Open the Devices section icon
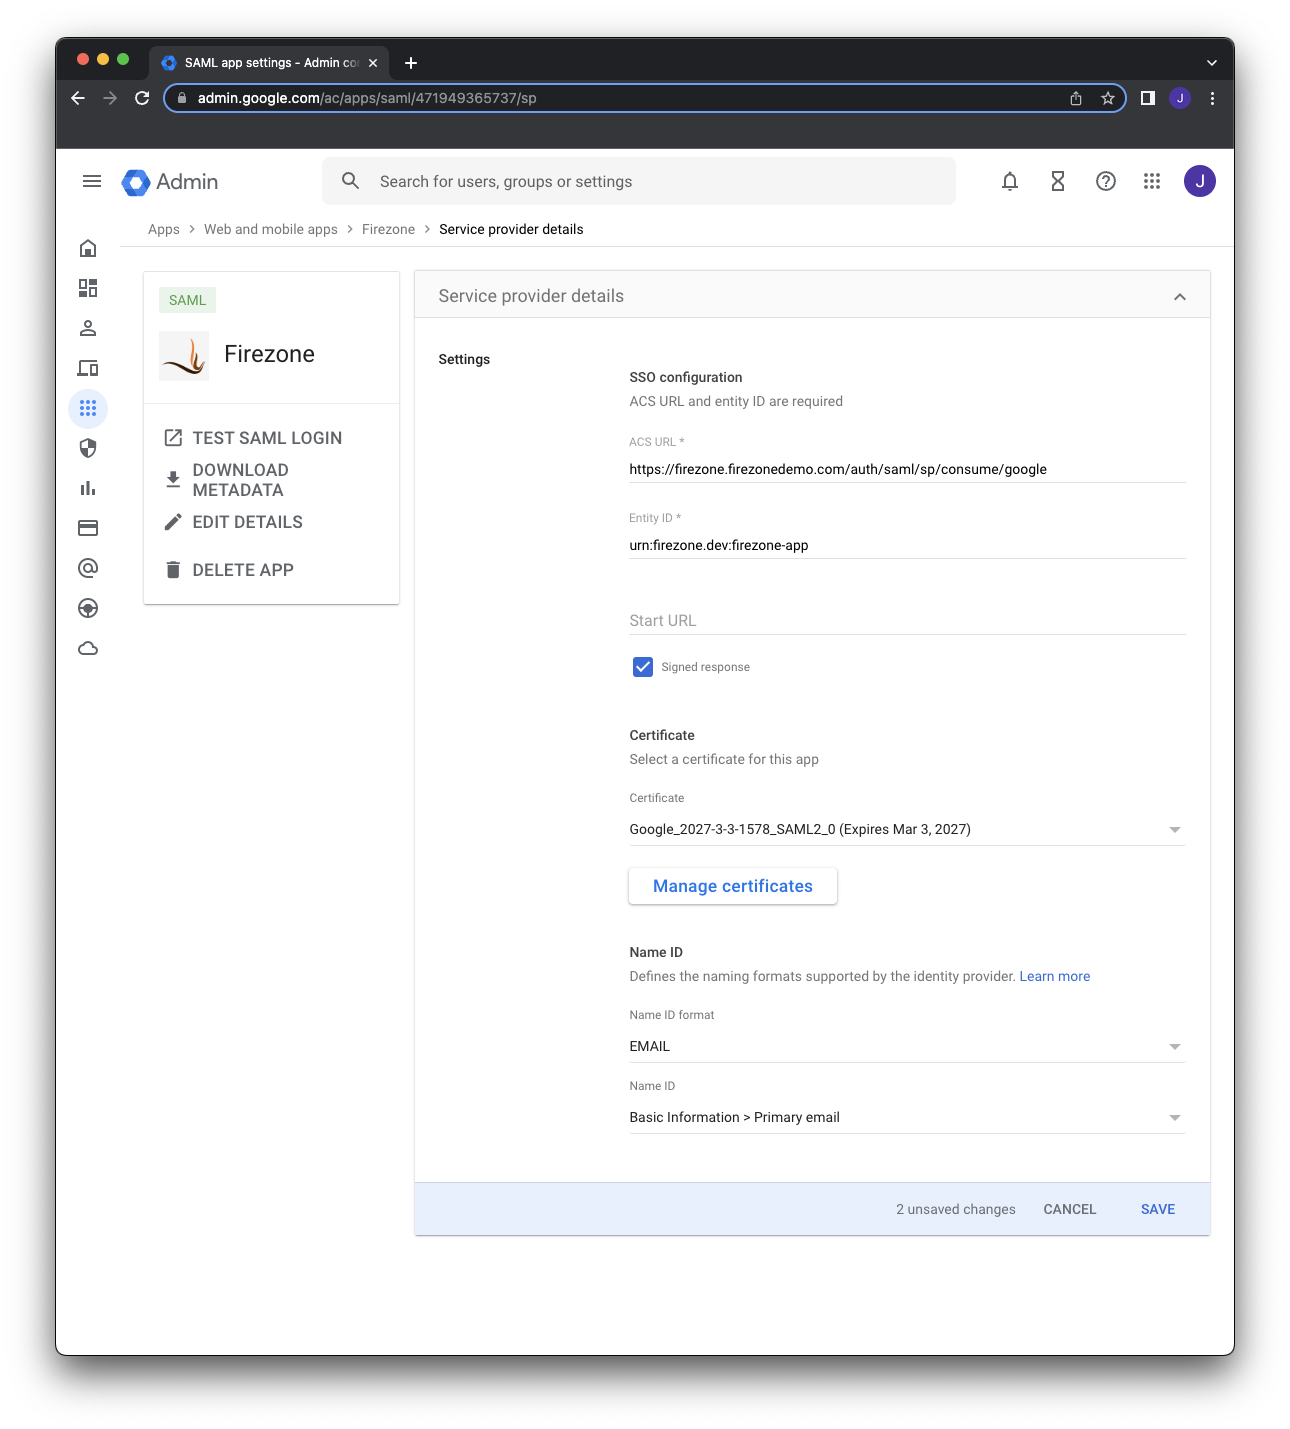 click(88, 368)
